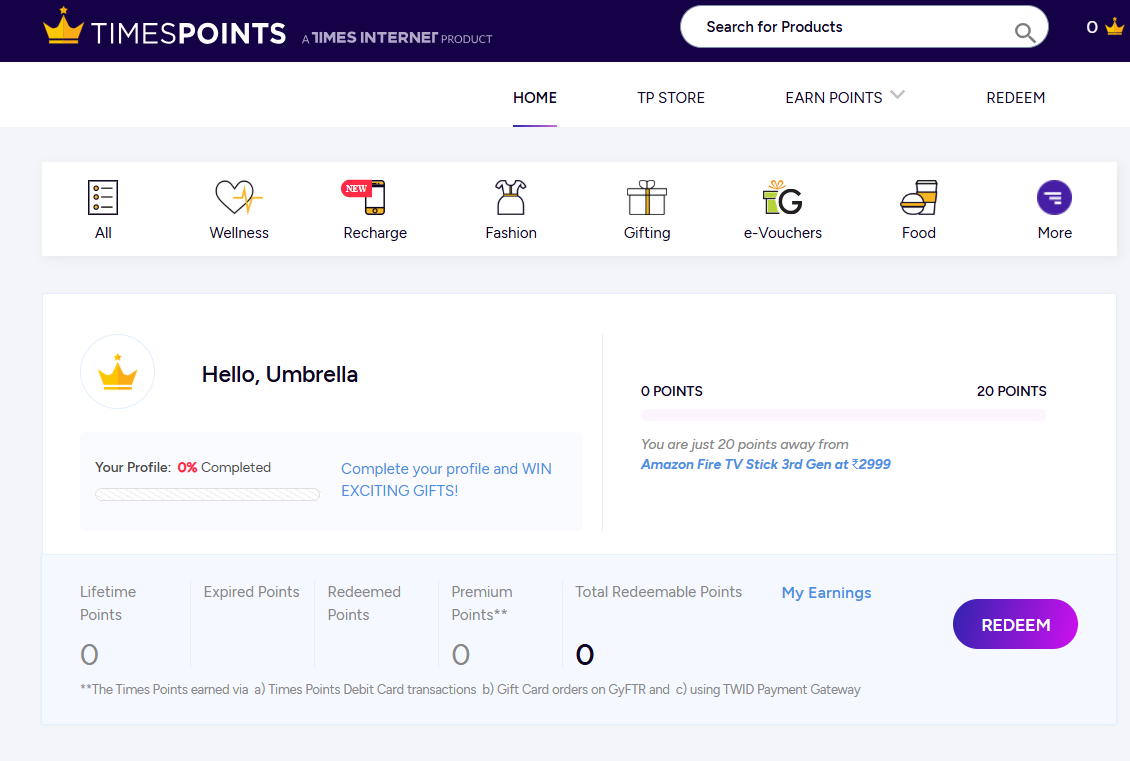
Task: Open the e-Vouchers icon
Action: 783,197
